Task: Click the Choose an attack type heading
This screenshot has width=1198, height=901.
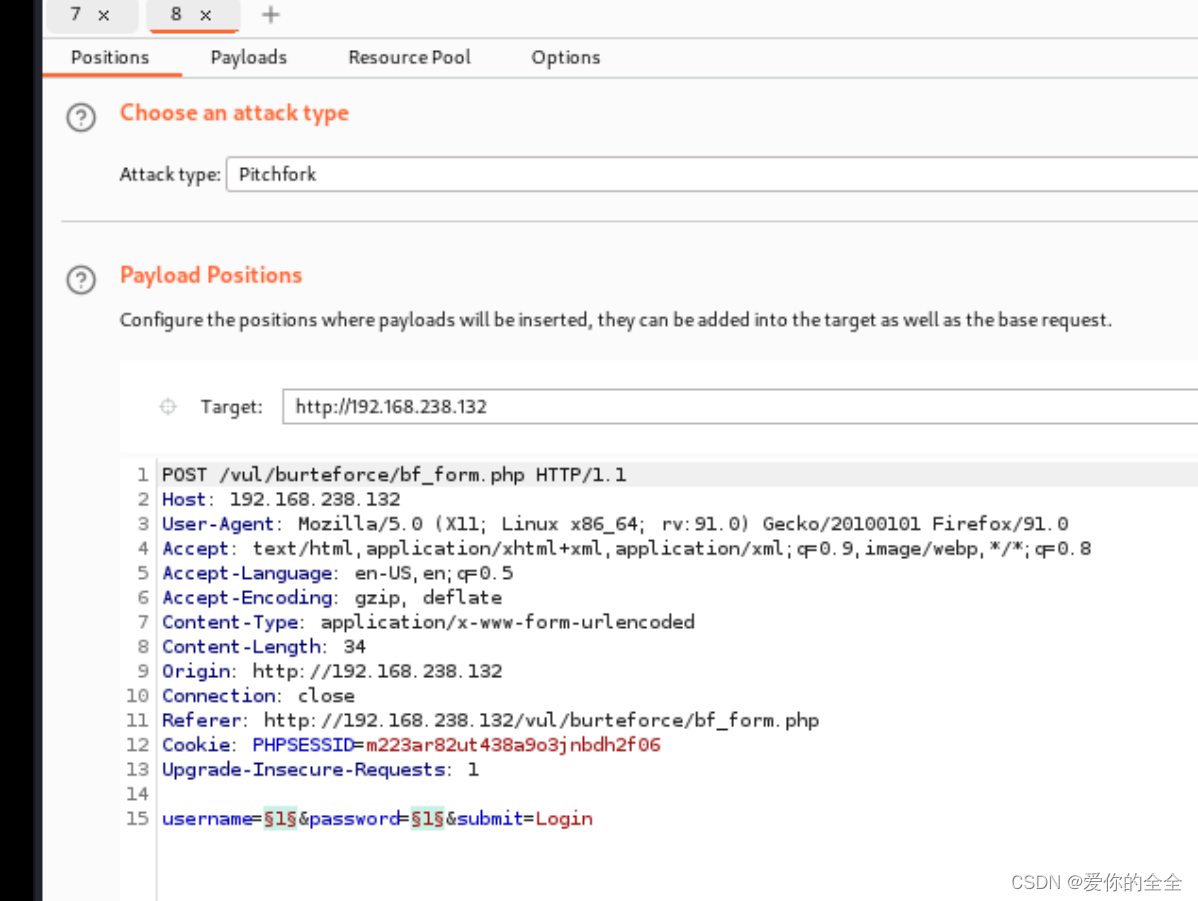Action: 234,113
